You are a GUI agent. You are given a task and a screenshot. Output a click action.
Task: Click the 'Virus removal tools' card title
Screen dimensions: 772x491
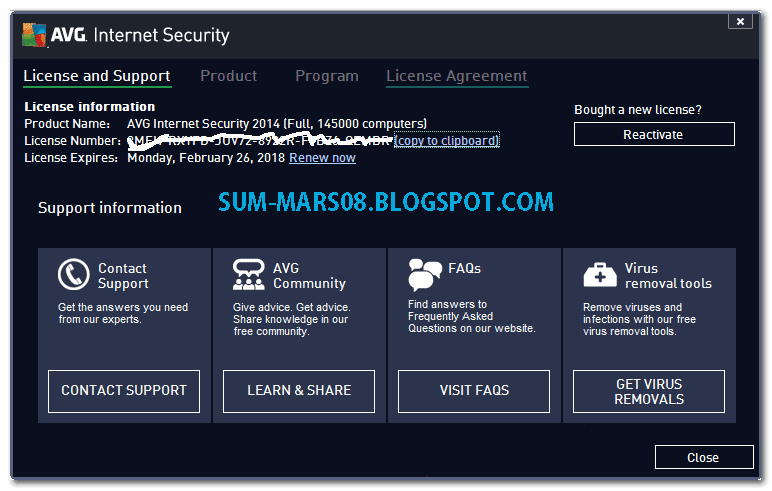point(668,276)
